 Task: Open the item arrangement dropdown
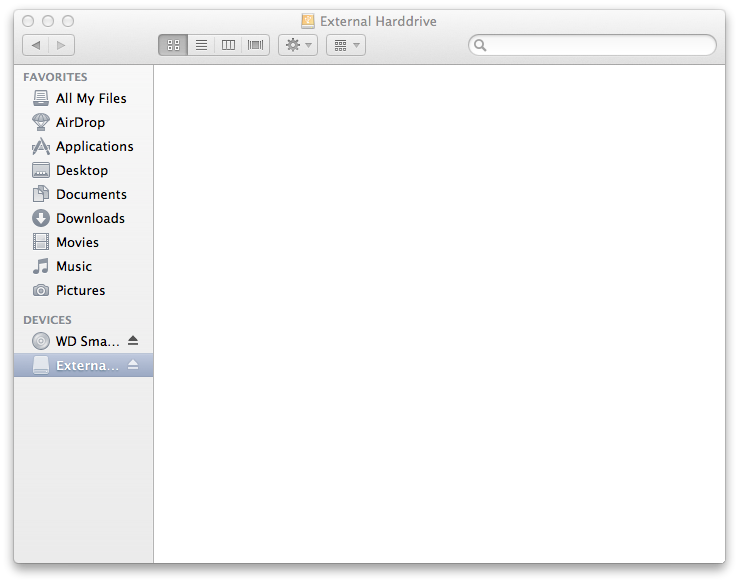click(346, 45)
